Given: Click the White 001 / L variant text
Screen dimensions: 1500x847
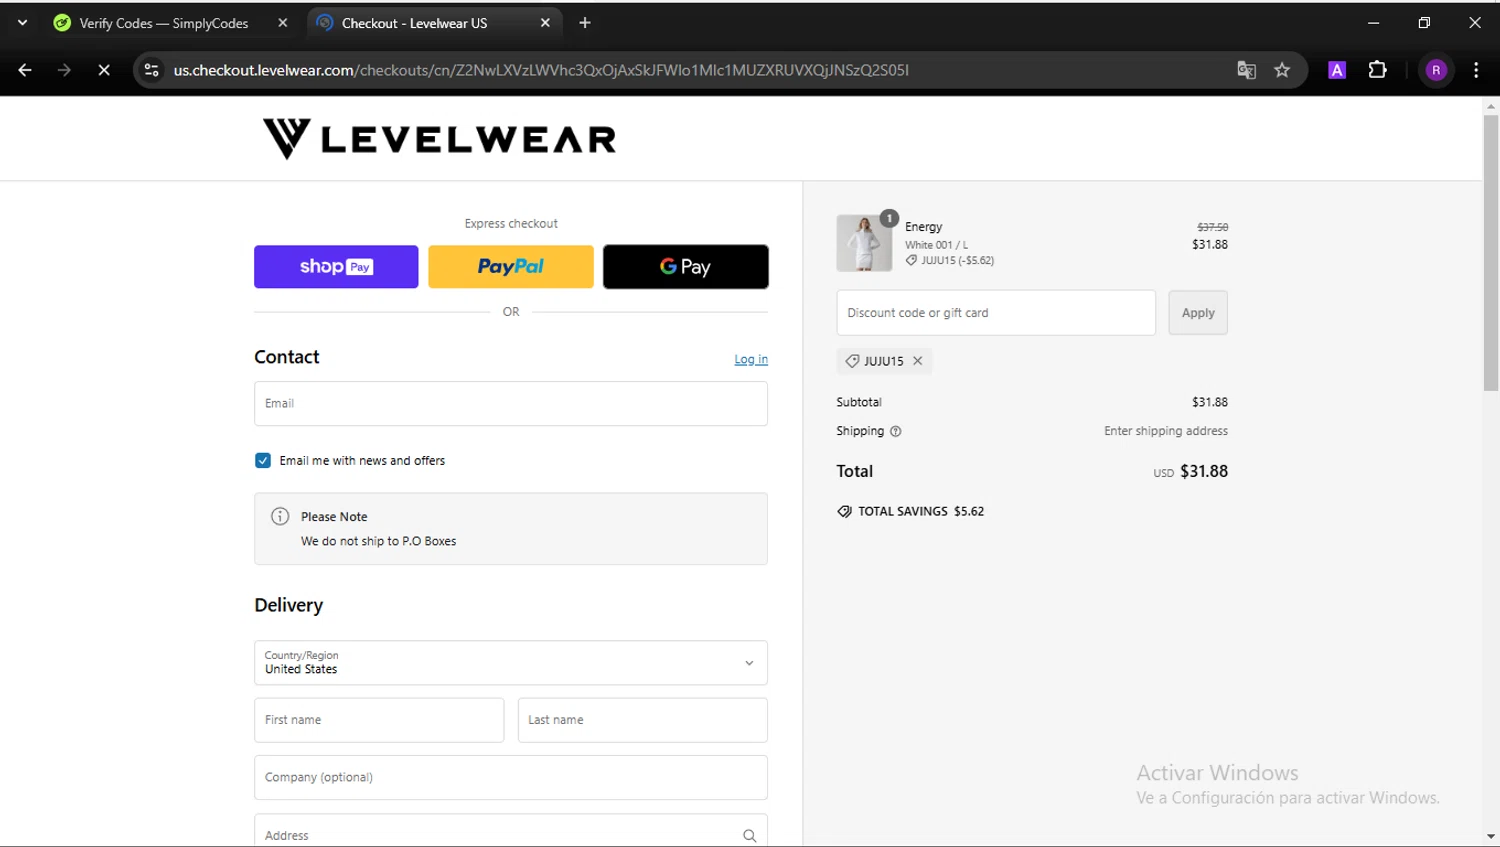Looking at the screenshot, I should 937,245.
